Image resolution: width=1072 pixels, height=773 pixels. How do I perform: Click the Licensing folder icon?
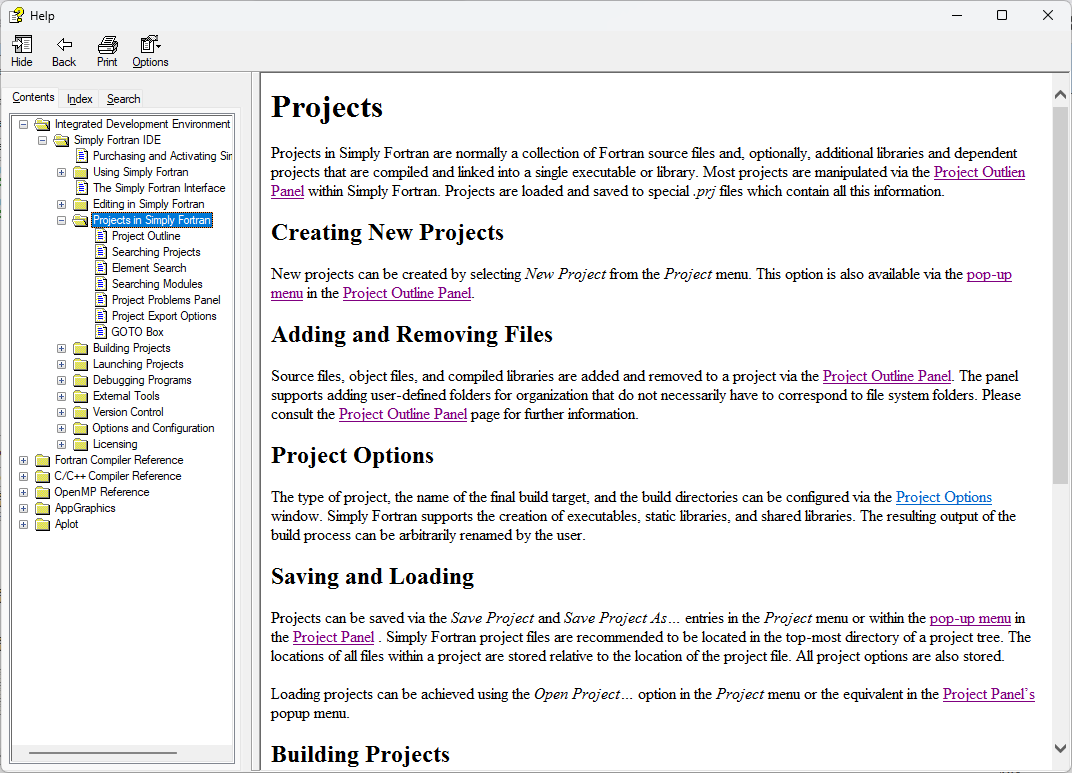click(81, 444)
